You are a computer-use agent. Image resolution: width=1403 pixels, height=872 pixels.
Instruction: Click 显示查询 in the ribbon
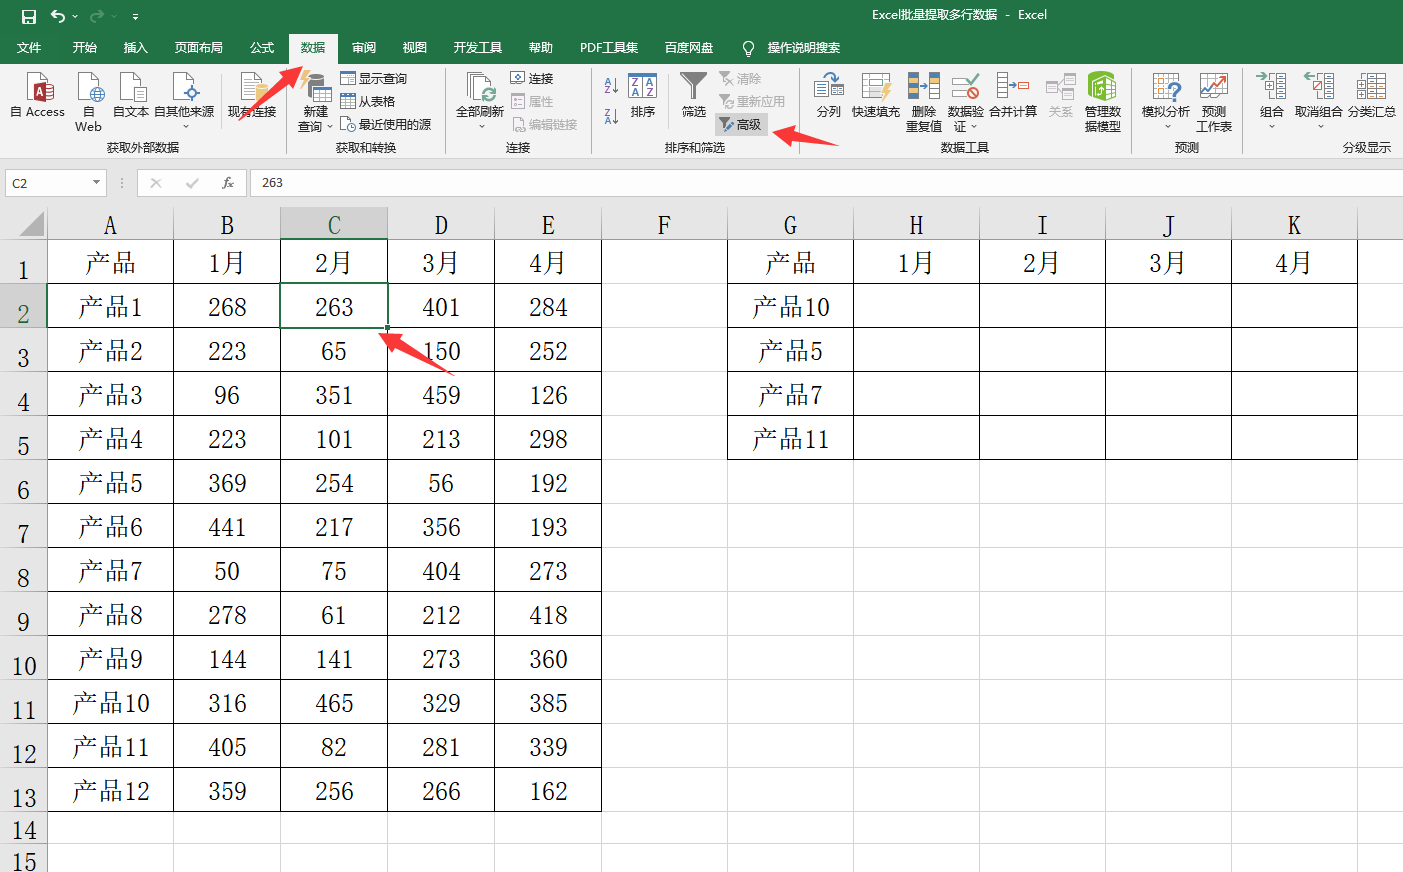click(x=373, y=78)
